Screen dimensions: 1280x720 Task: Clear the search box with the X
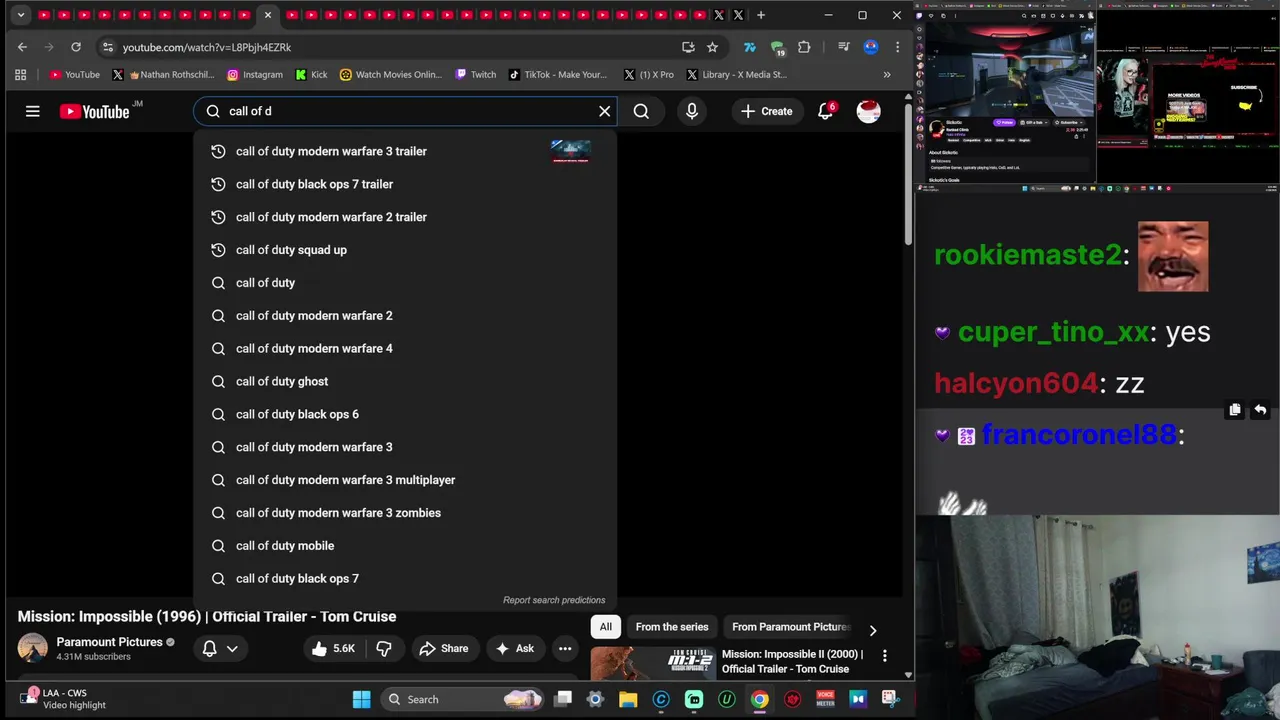(604, 111)
